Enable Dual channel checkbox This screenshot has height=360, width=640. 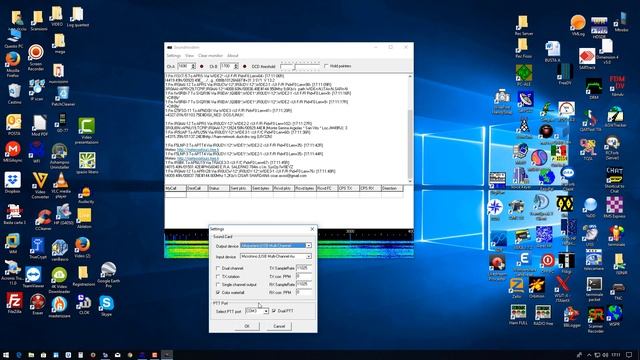point(218,268)
